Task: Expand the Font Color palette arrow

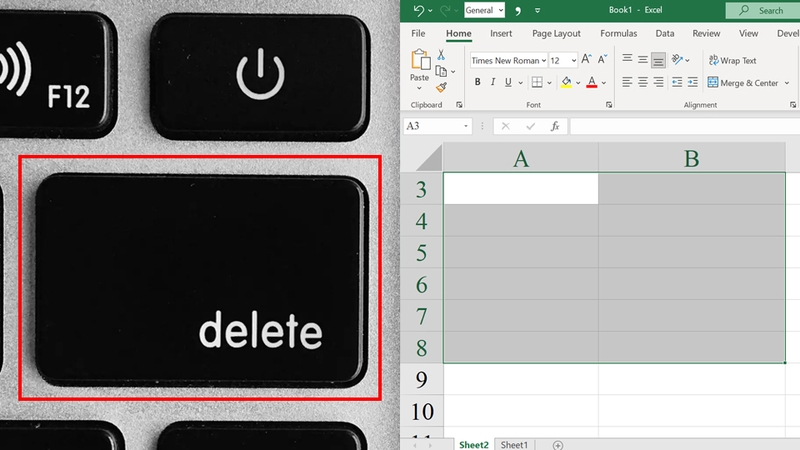Action: [x=604, y=83]
